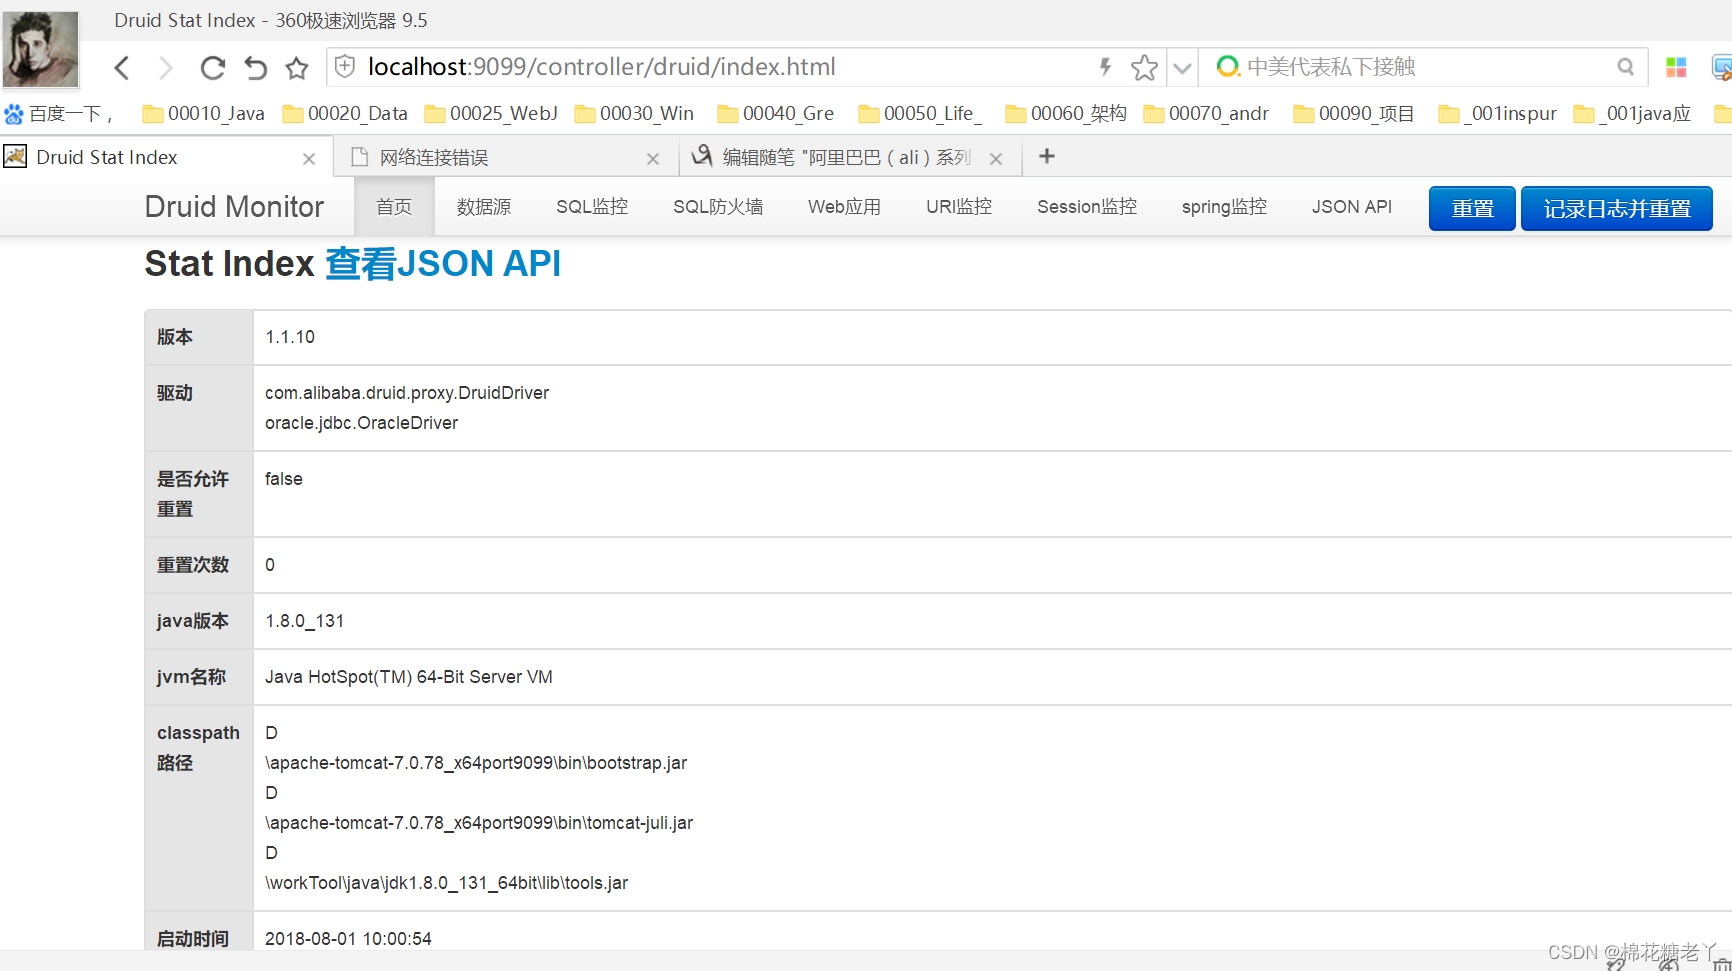The image size is (1732, 971).
Task: Open the 00090_项目 bookmark folder
Action: click(x=1354, y=113)
